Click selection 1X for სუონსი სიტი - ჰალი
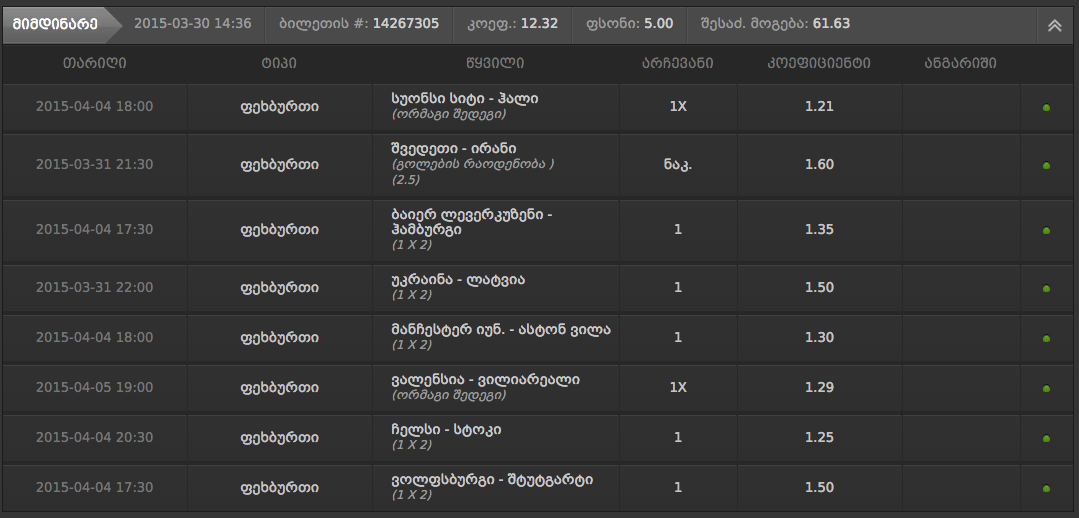Screen dimensions: 1079x518 click(678, 107)
